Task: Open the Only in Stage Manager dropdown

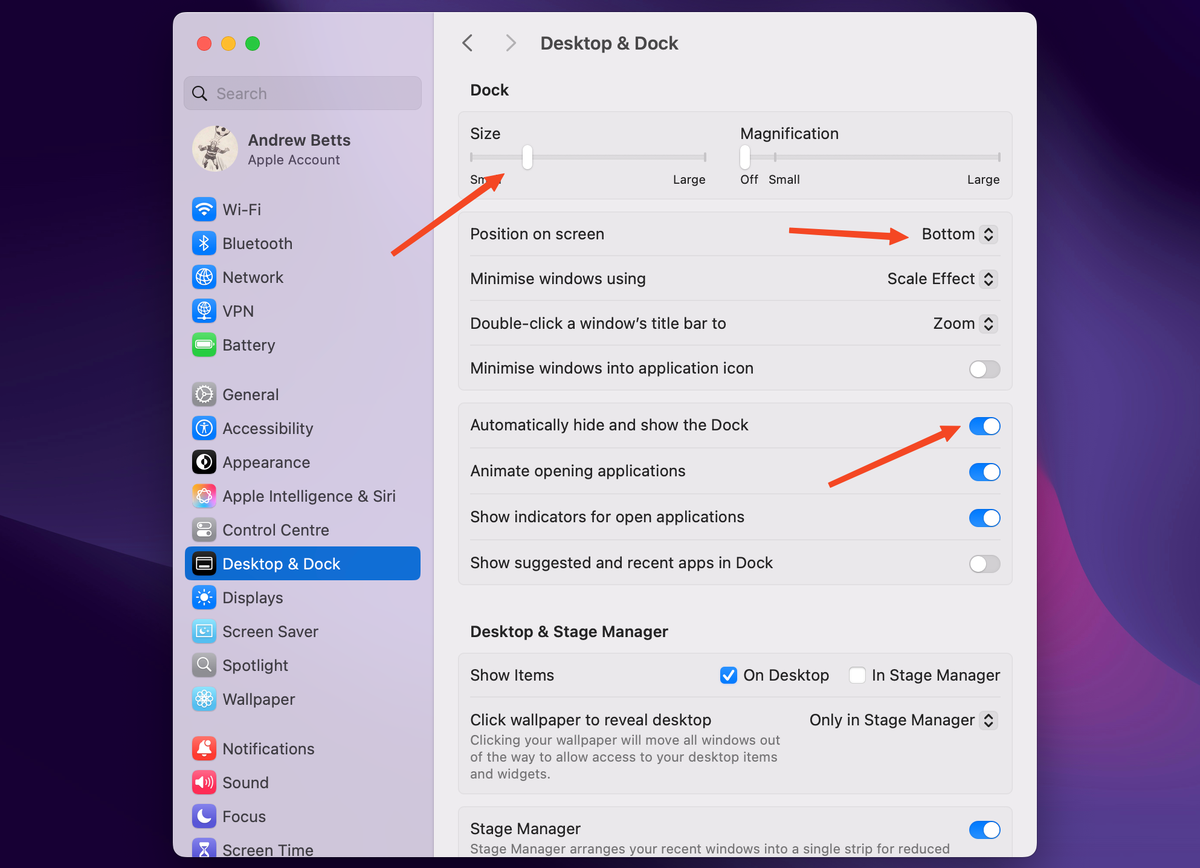Action: (x=903, y=720)
